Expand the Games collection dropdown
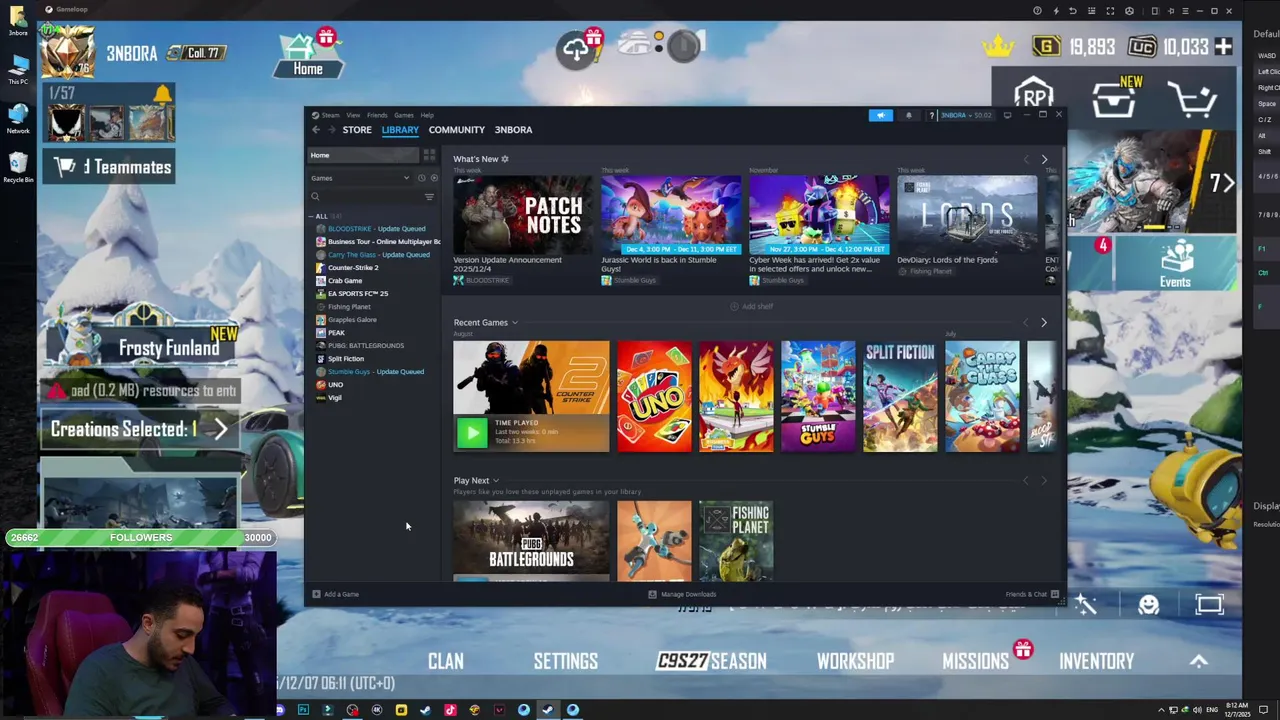This screenshot has width=1280, height=720. coord(406,178)
